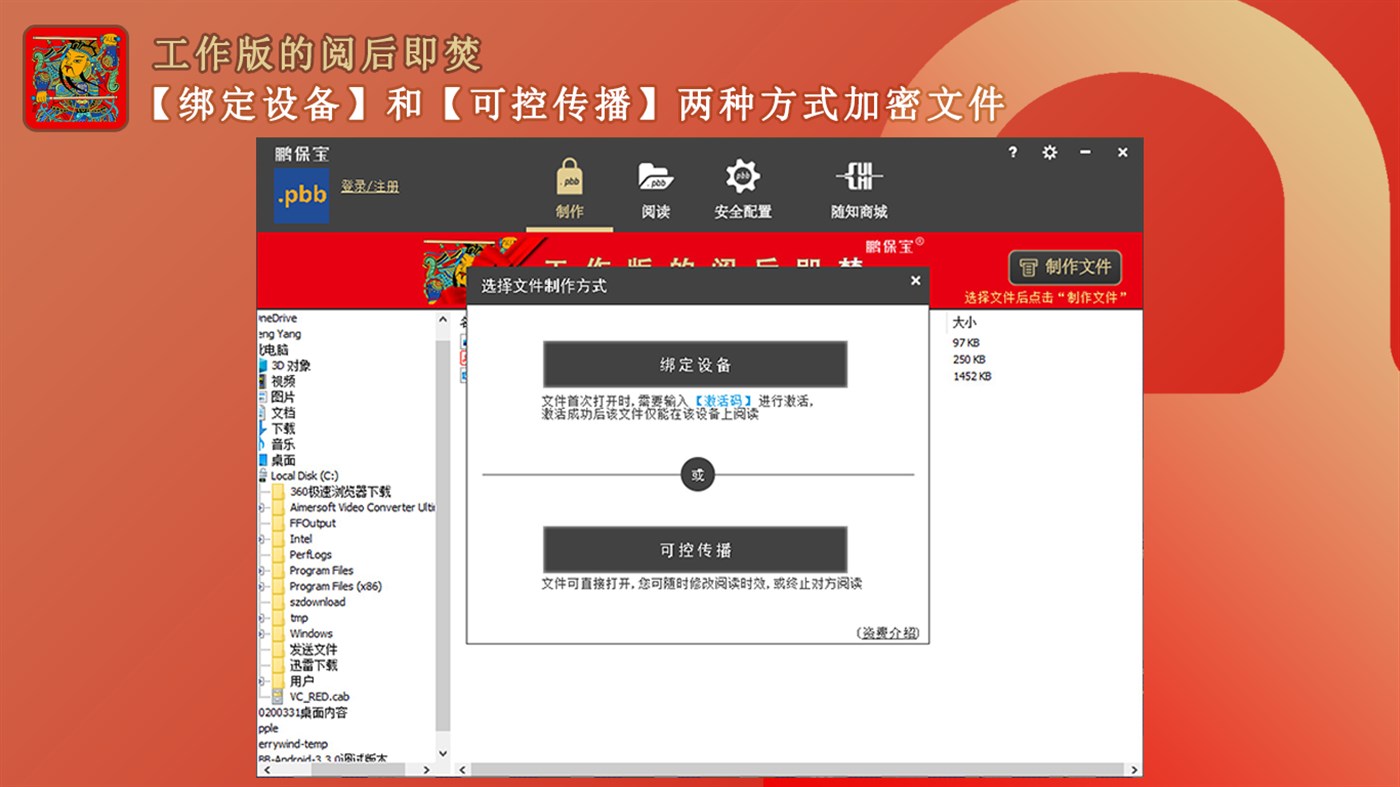Click the .pbb logo avatar

[x=302, y=195]
